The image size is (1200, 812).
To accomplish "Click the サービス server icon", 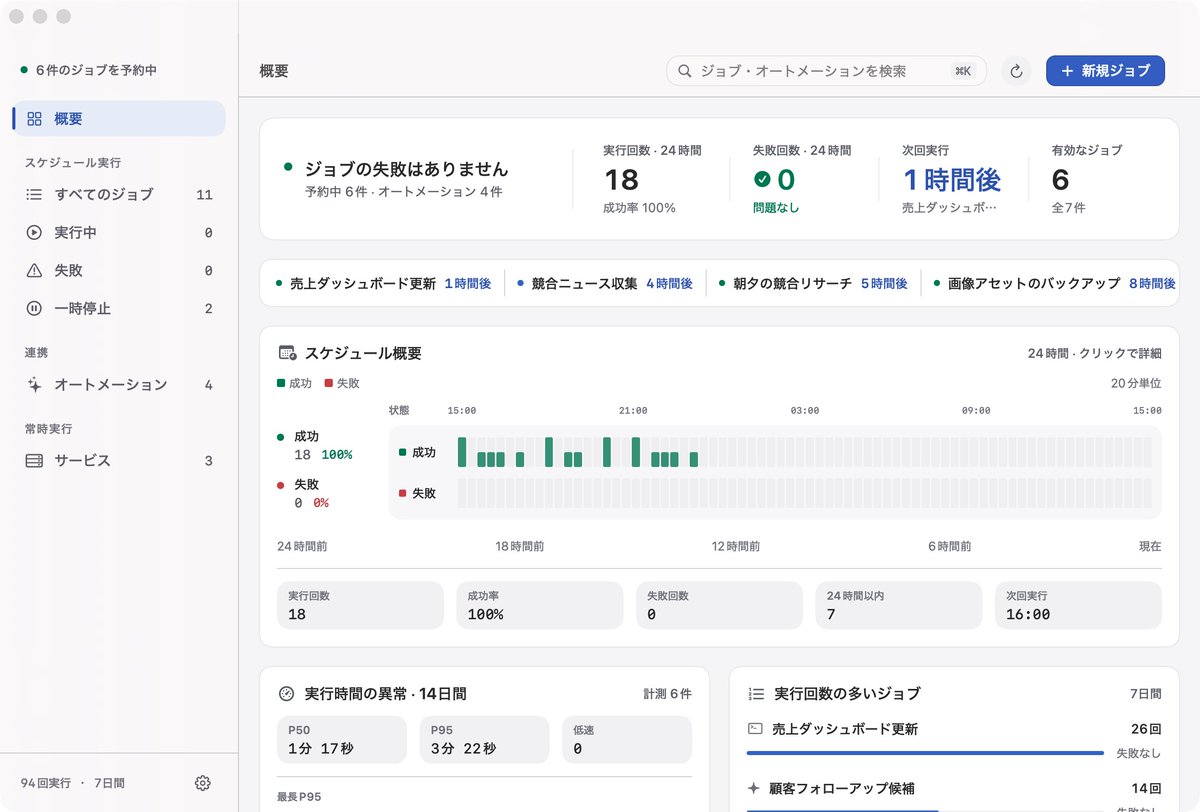I will point(34,461).
